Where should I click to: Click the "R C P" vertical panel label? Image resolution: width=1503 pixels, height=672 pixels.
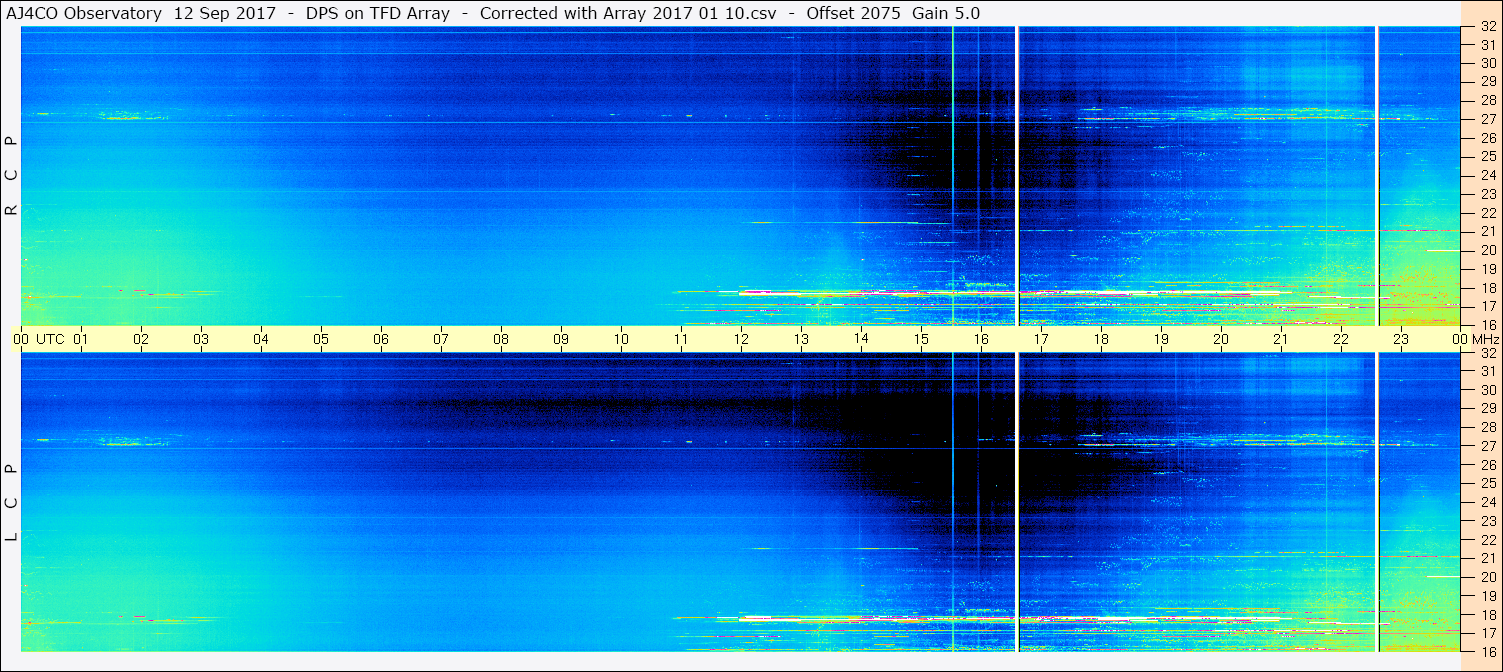(x=12, y=176)
